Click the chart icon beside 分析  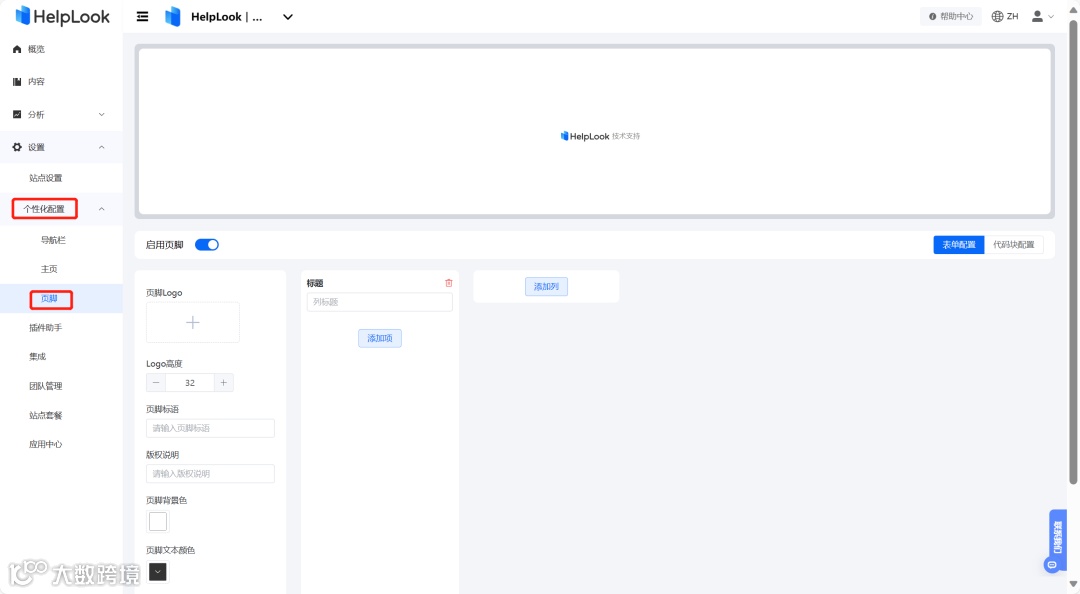[x=17, y=114]
